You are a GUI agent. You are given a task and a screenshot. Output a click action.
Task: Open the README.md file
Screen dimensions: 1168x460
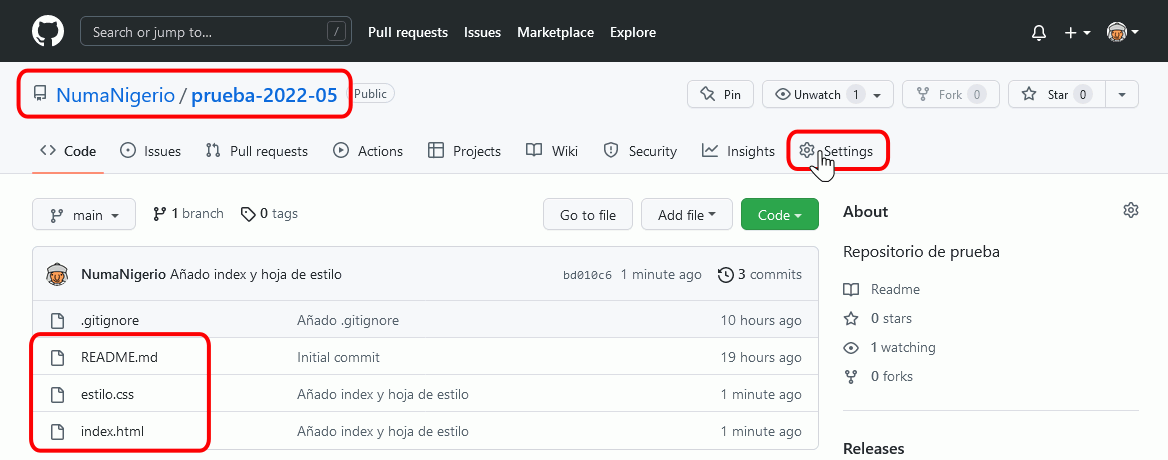[119, 357]
